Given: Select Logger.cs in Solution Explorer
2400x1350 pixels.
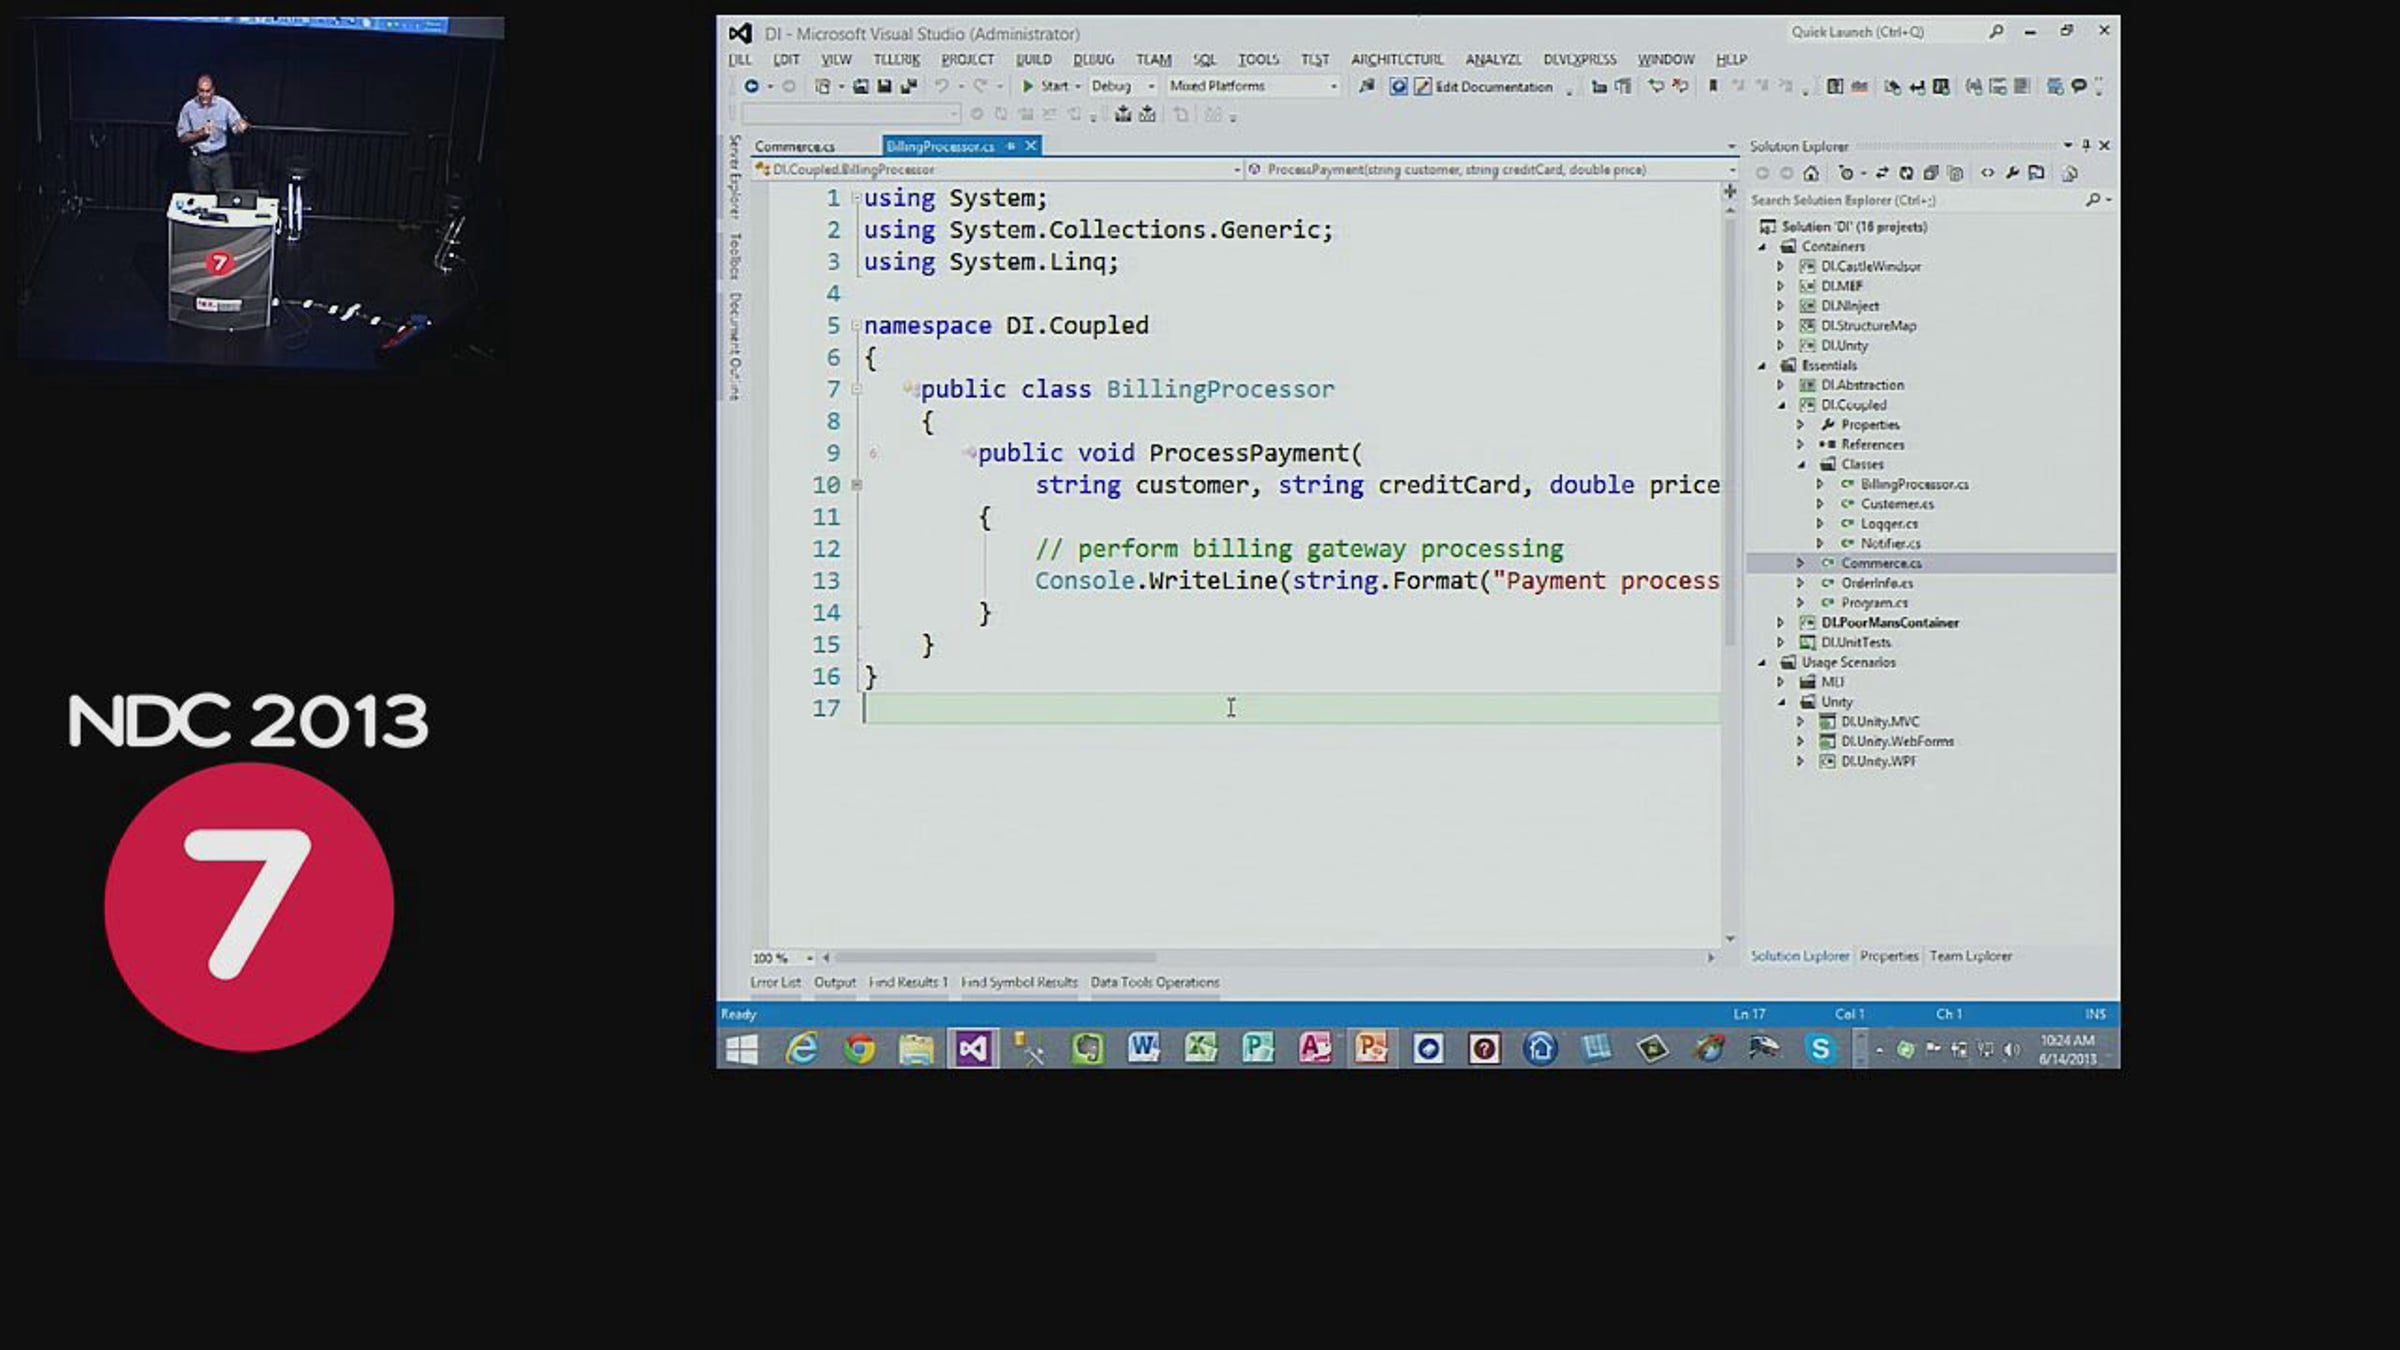Looking at the screenshot, I should coord(1889,523).
